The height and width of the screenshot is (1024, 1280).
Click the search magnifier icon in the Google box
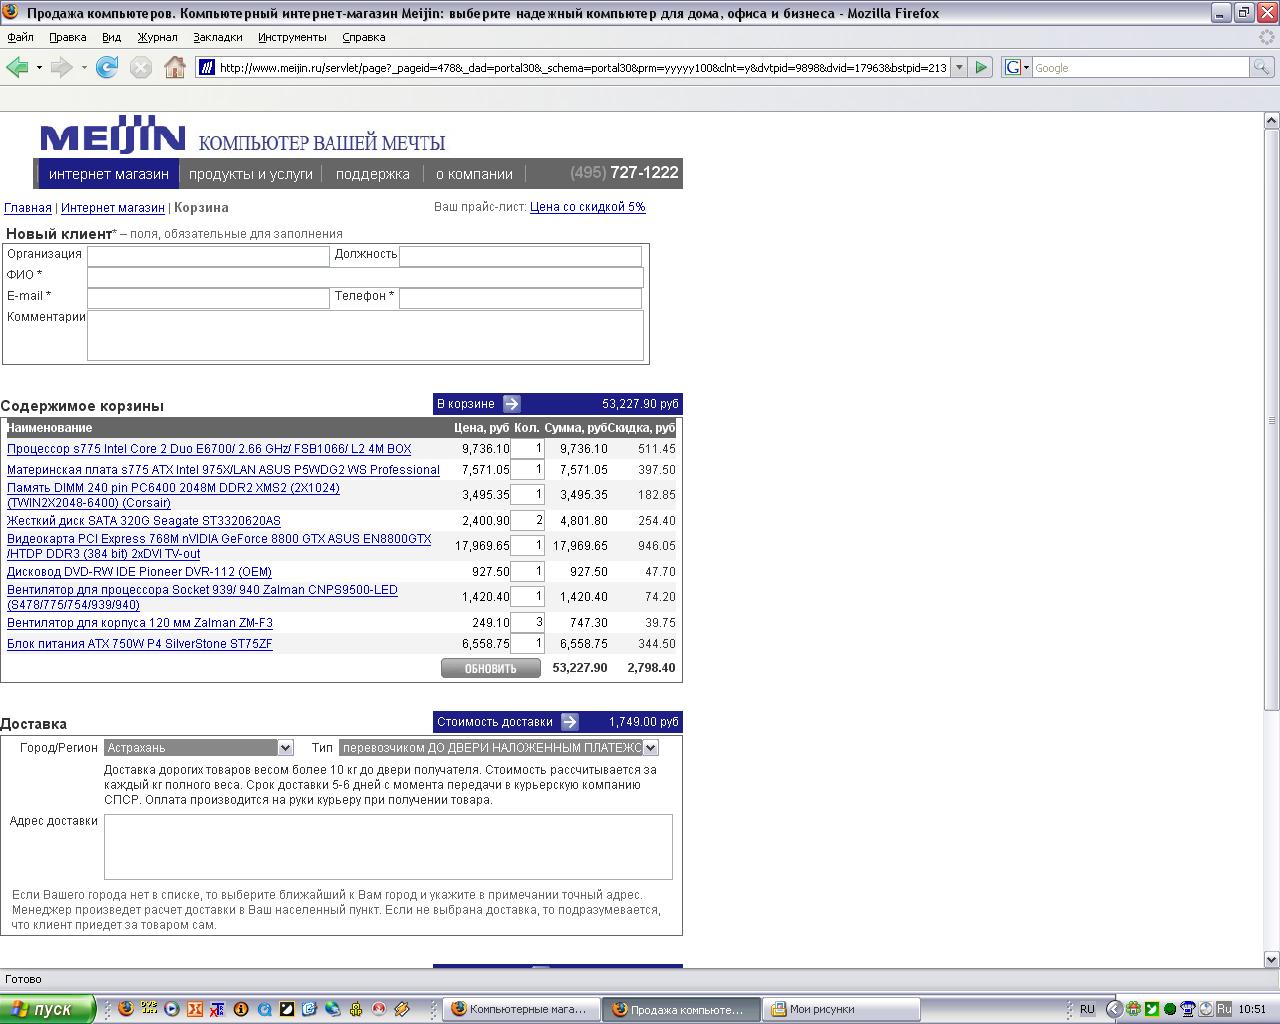pyautogui.click(x=1262, y=67)
